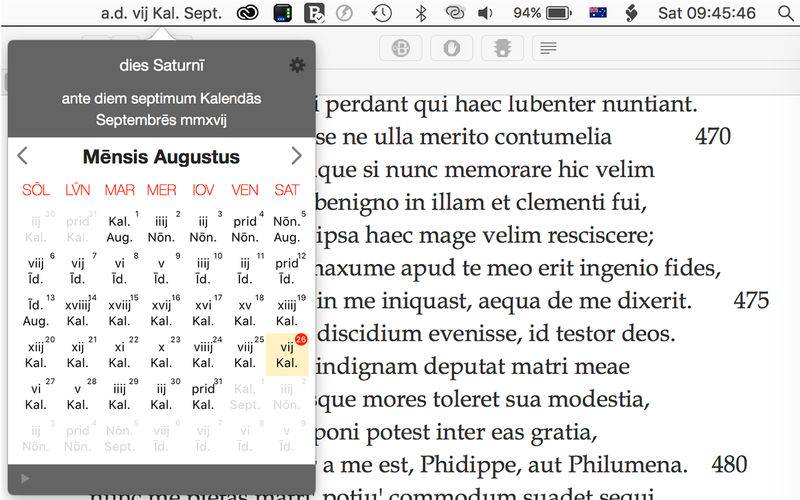The height and width of the screenshot is (500, 800).
Task: Select xiij Kal. day 20
Action: [x=36, y=355]
